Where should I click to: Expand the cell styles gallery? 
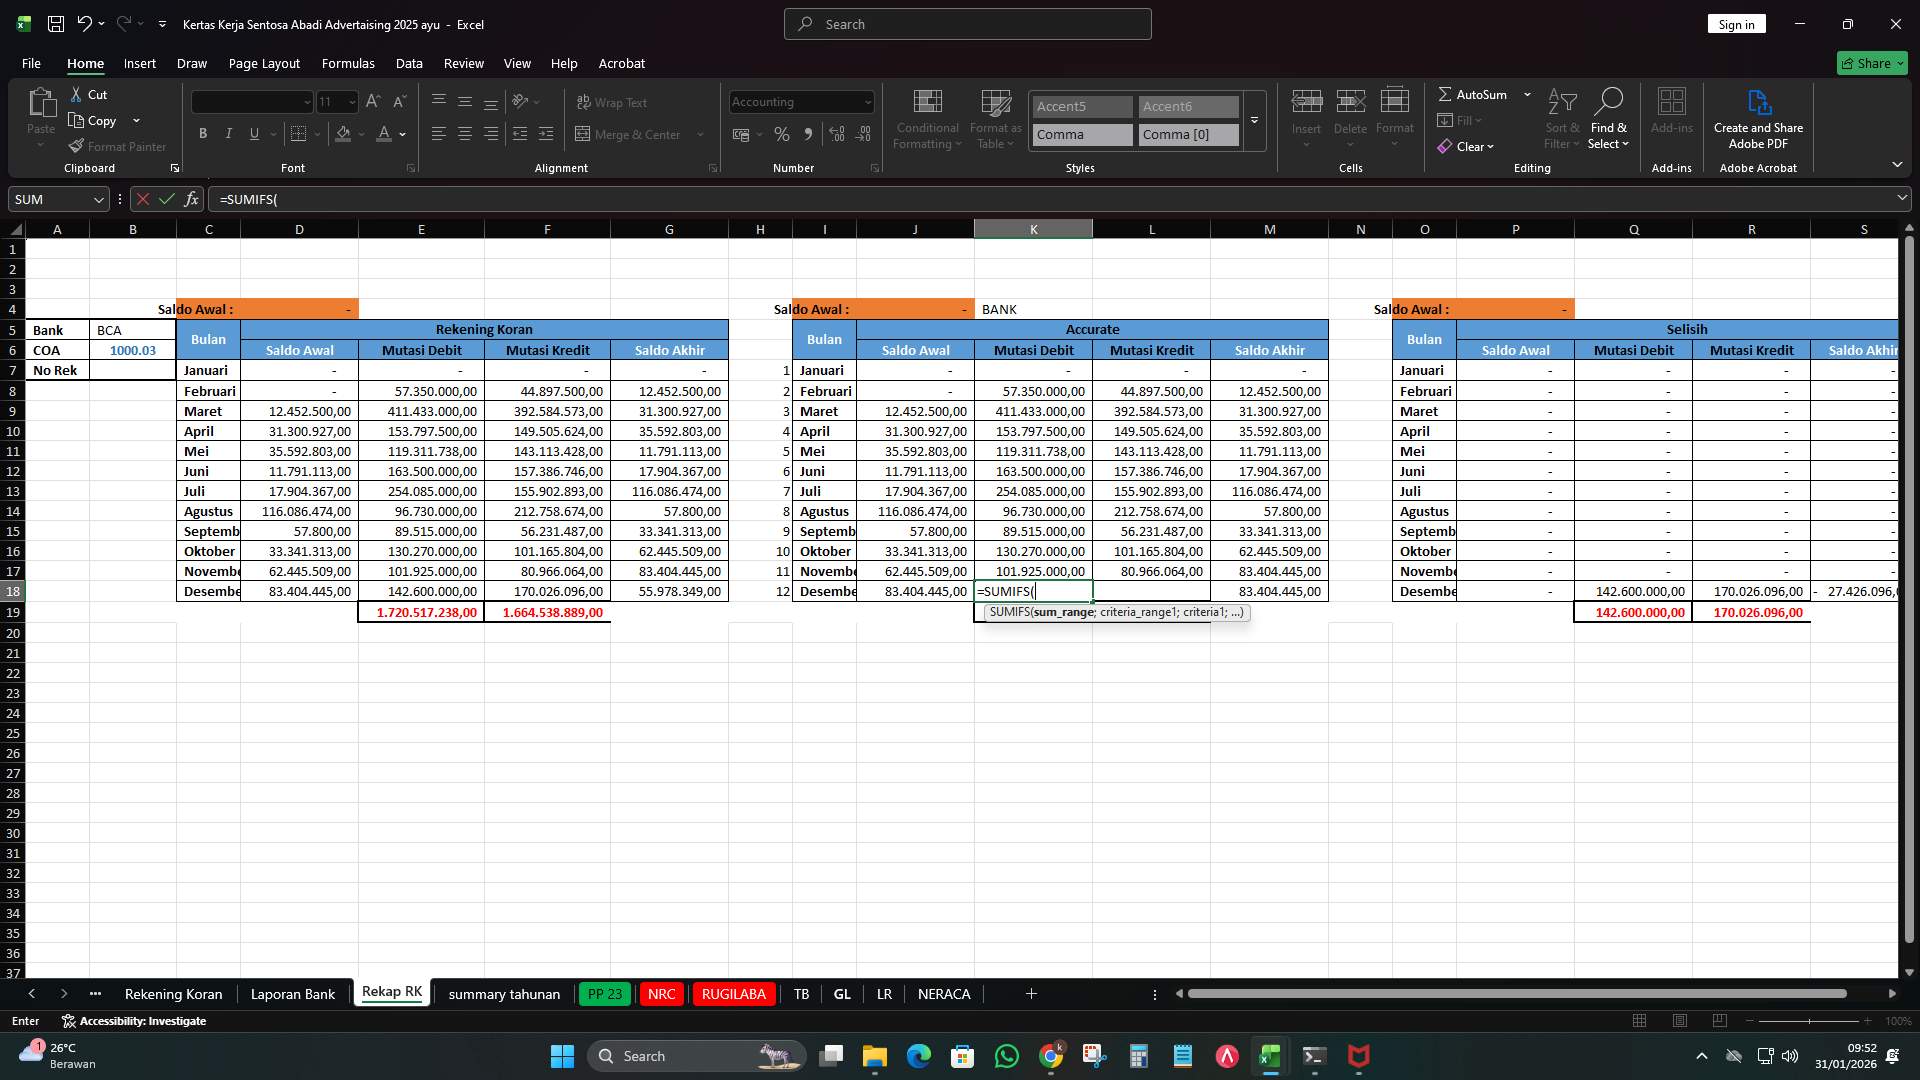pos(1254,121)
